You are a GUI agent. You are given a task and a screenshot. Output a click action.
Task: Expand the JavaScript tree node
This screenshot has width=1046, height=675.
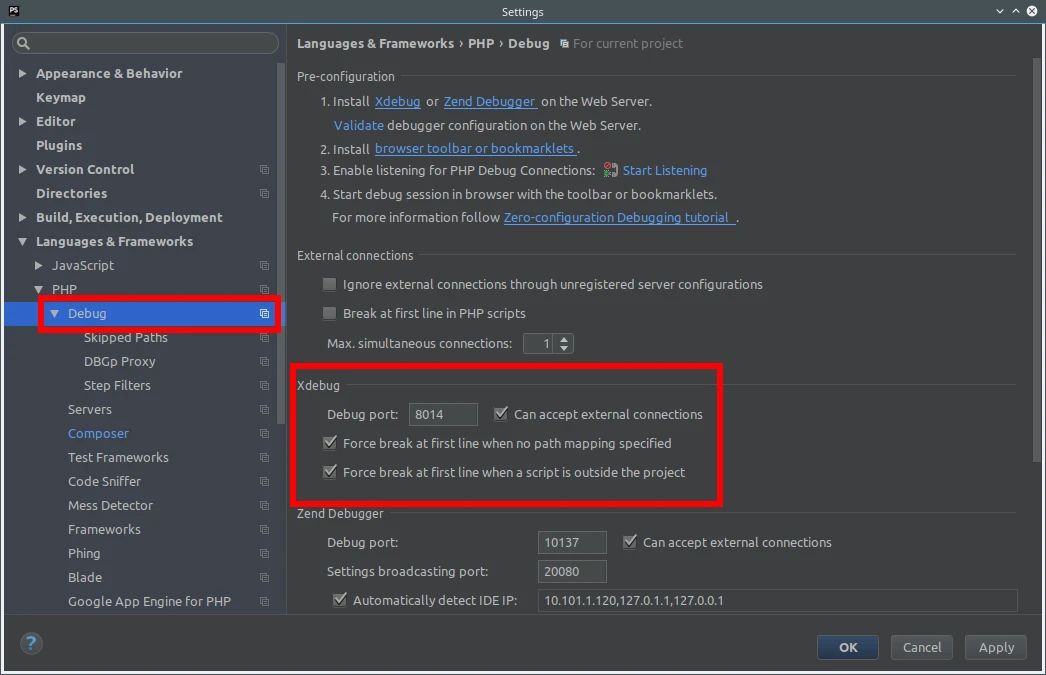(x=39, y=266)
